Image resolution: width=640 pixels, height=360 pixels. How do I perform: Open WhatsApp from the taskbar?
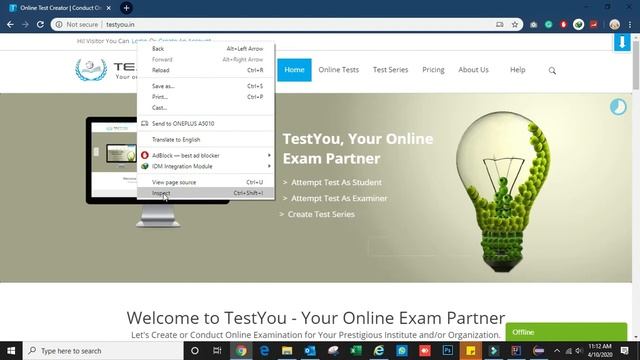[x=402, y=351]
